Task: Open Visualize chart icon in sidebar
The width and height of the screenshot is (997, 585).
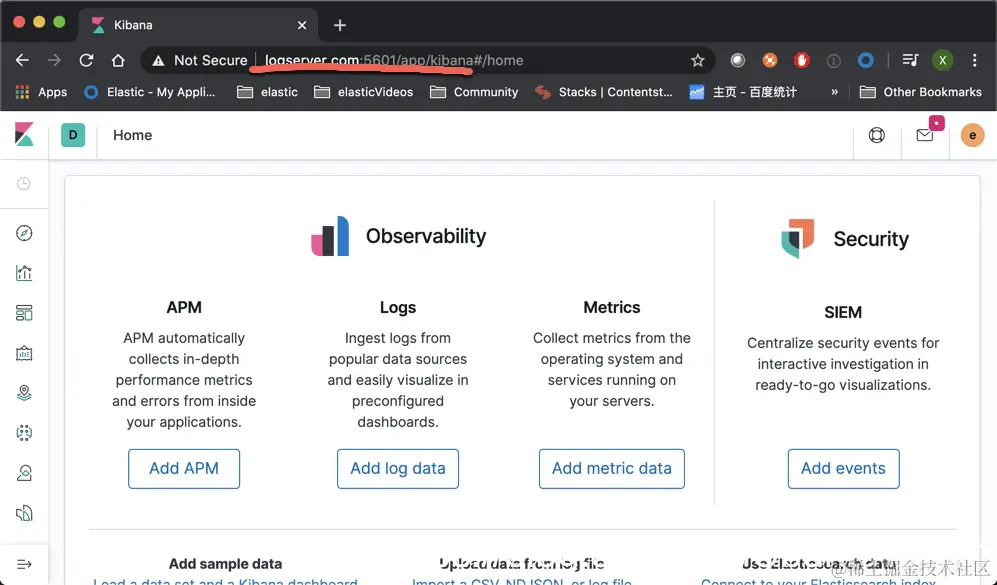Action: (24, 273)
